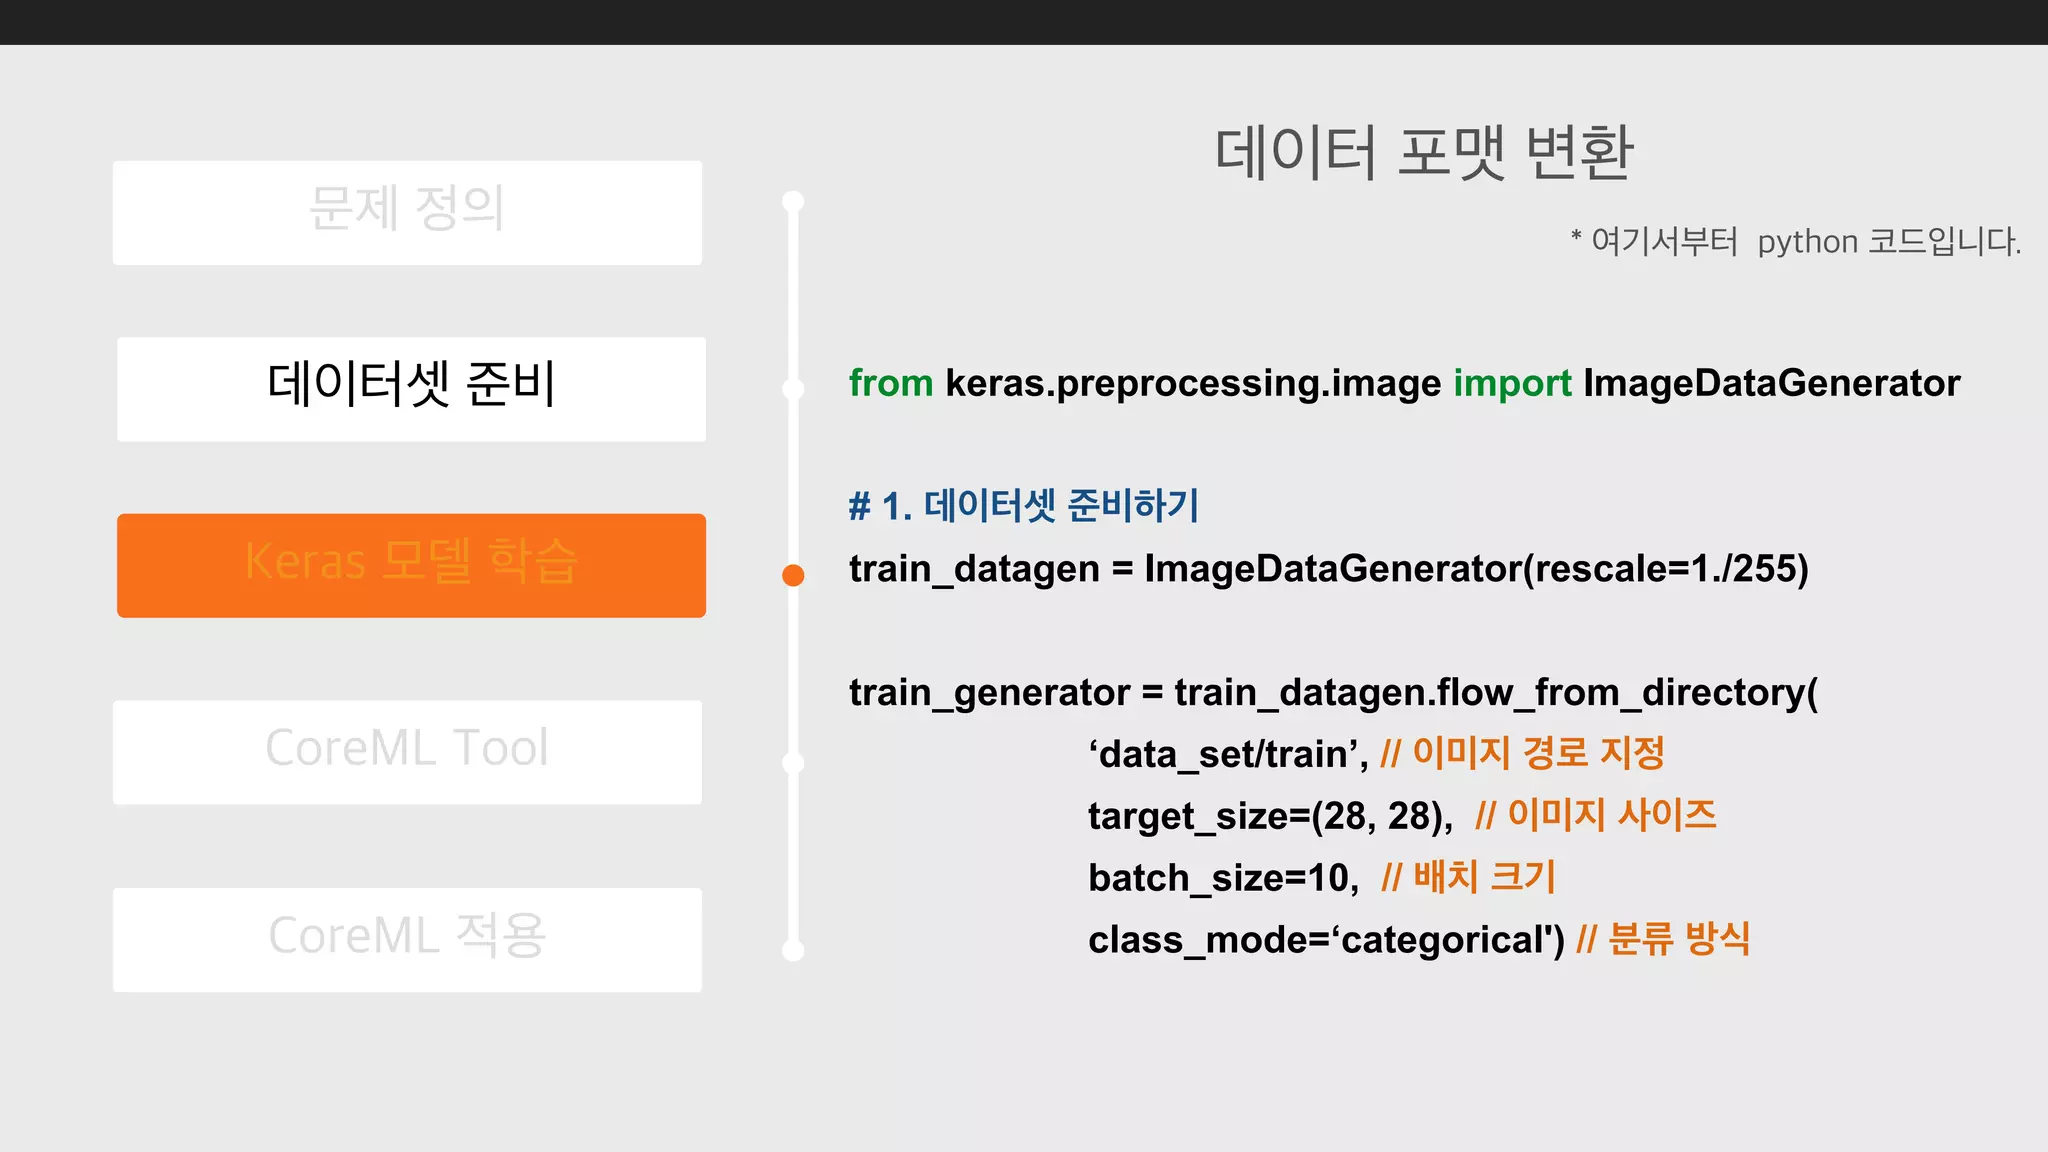This screenshot has height=1152, width=2048.
Task: Click the orange comment '// 이미지 사이즈'
Action: click(x=1596, y=815)
